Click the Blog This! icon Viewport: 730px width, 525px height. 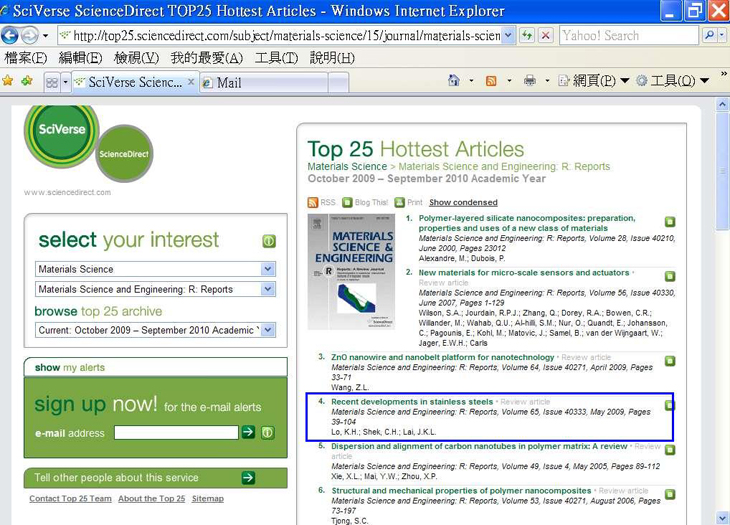click(347, 202)
